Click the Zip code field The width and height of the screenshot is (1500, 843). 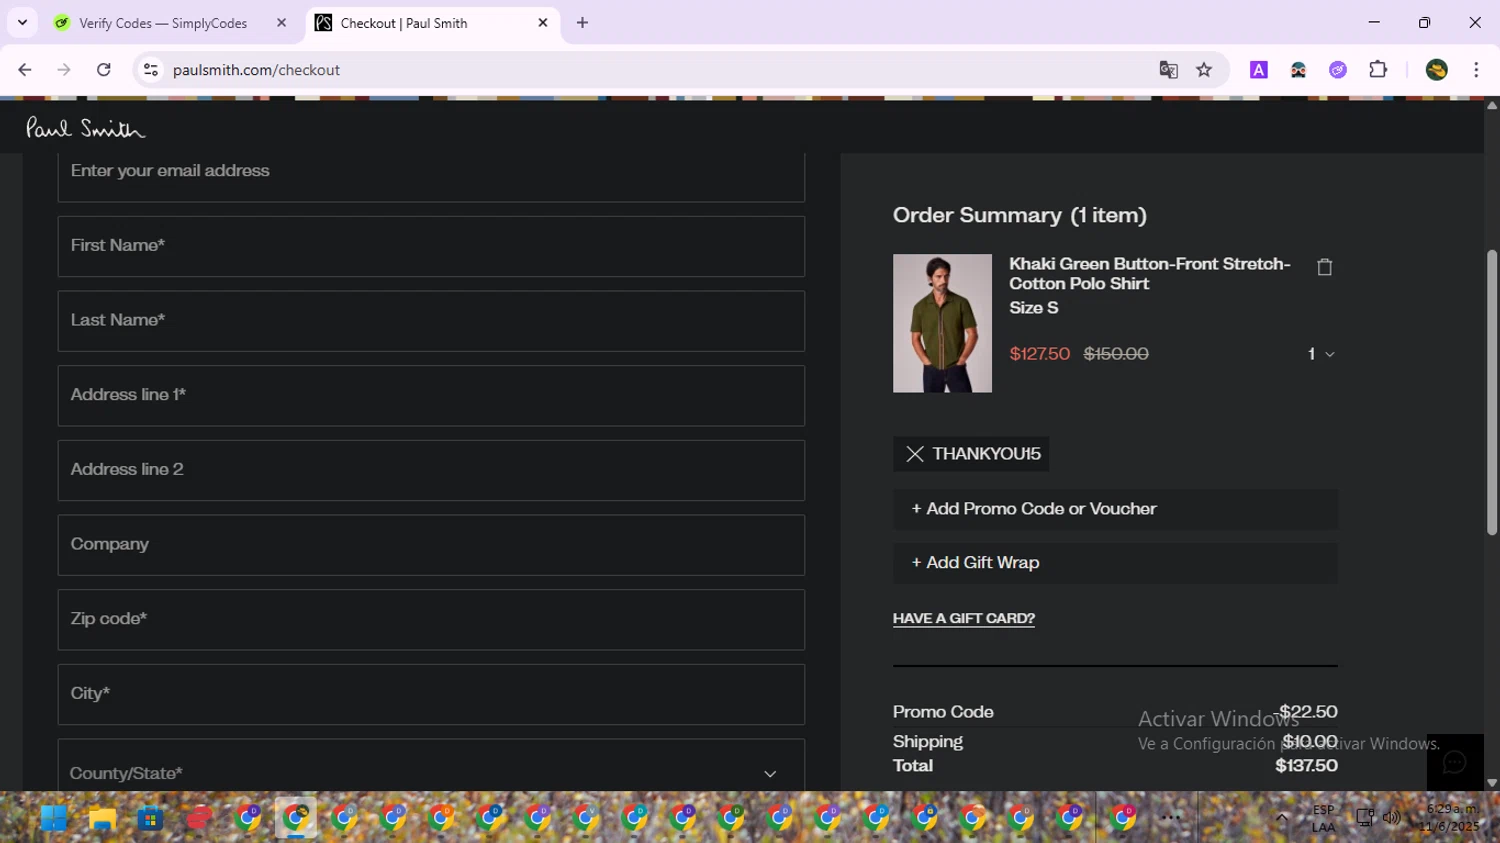(x=431, y=620)
